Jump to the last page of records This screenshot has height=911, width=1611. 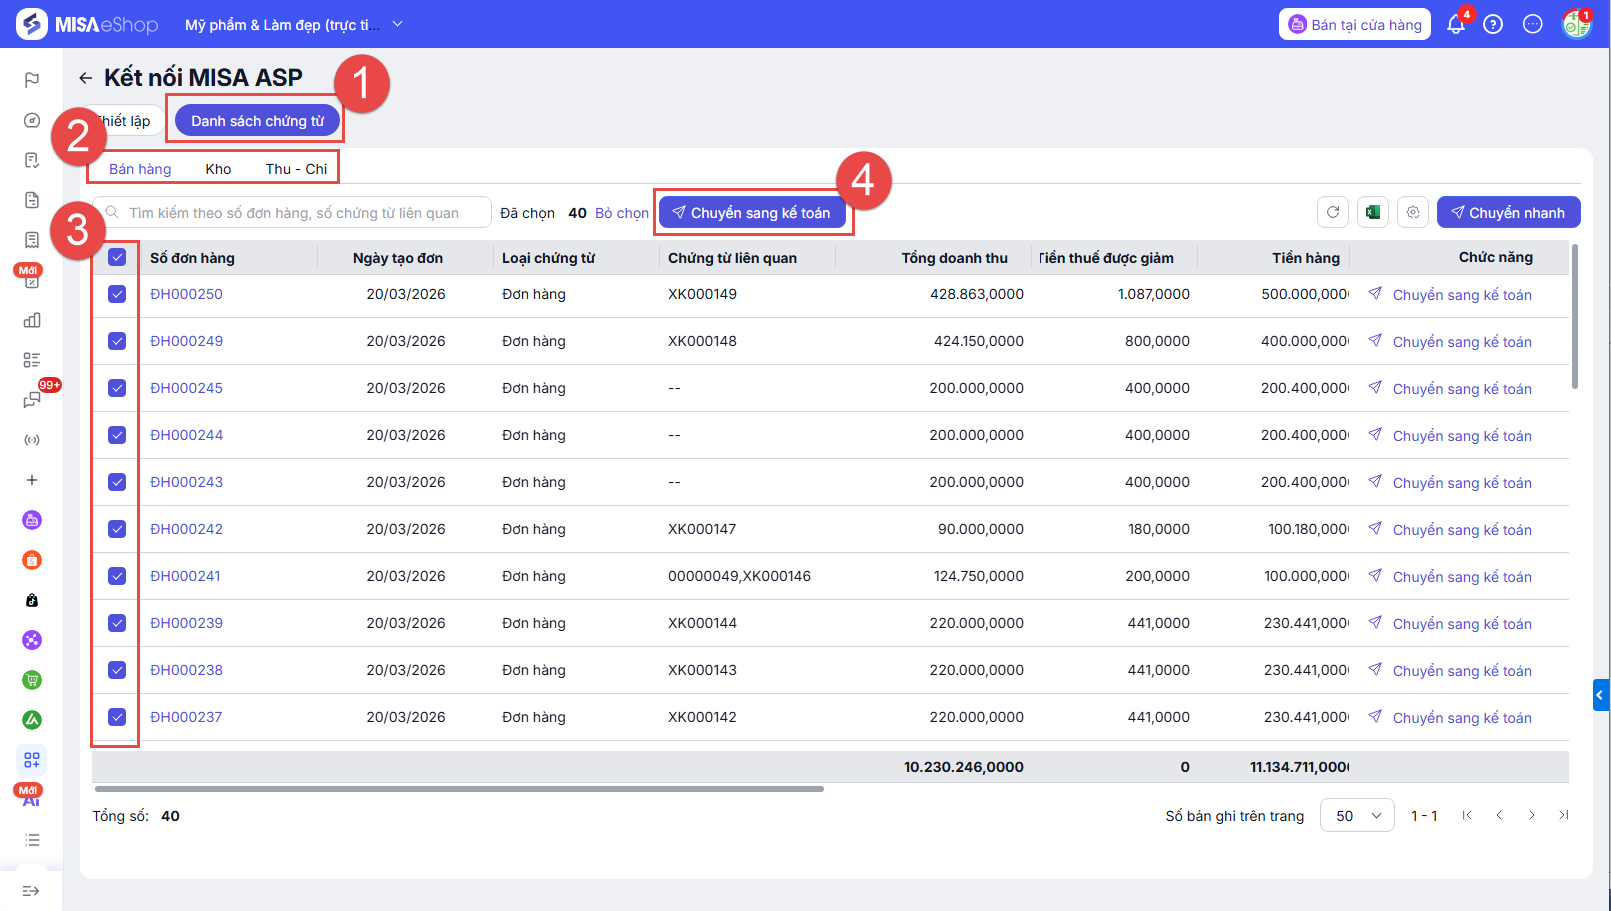pyautogui.click(x=1563, y=815)
